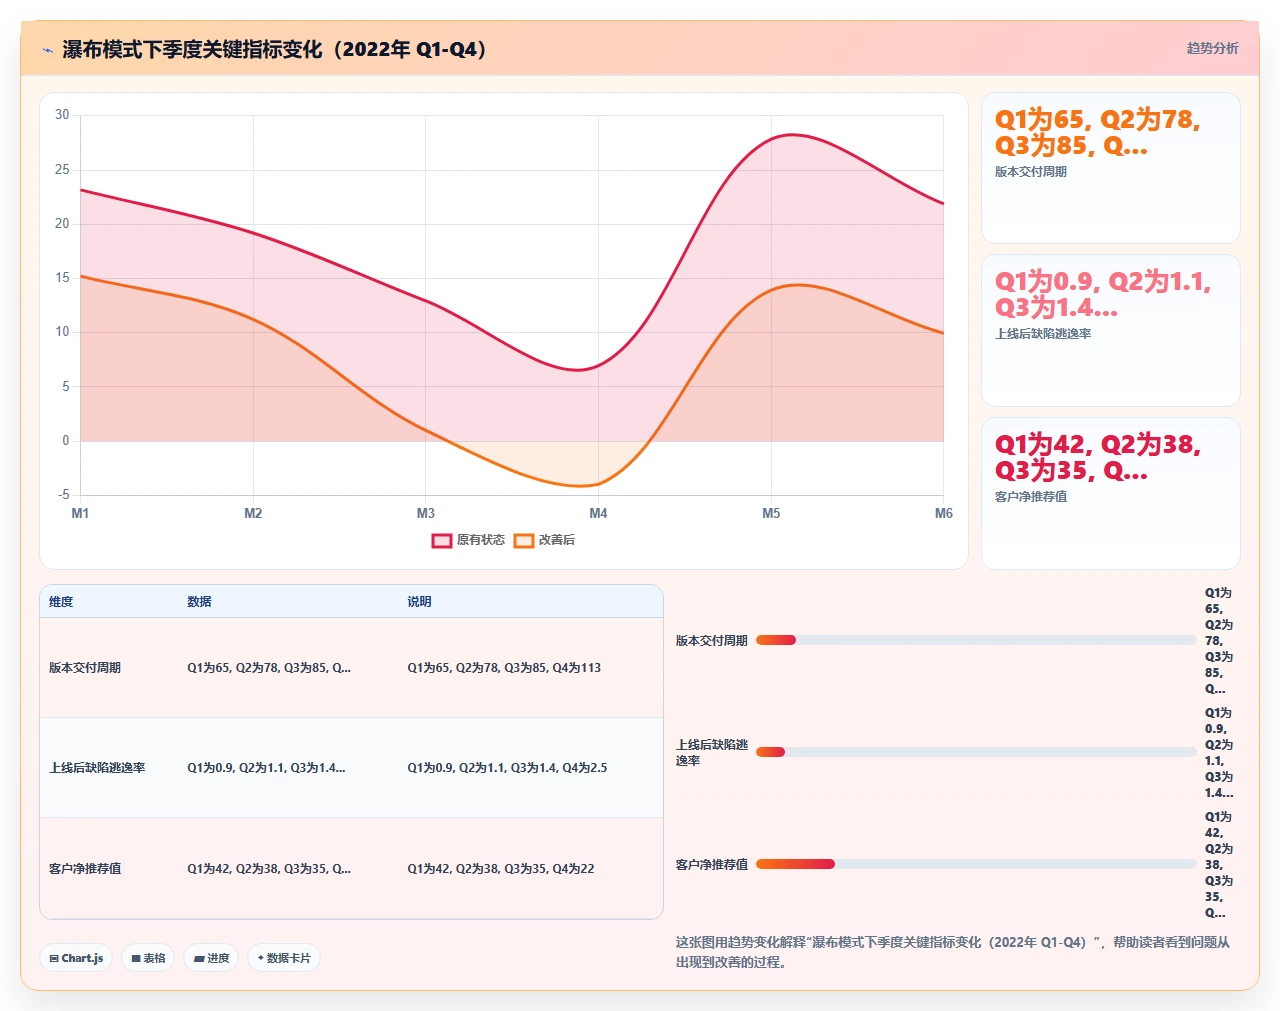
Task: Click the 30 y-axis tick label
Action: coord(62,115)
